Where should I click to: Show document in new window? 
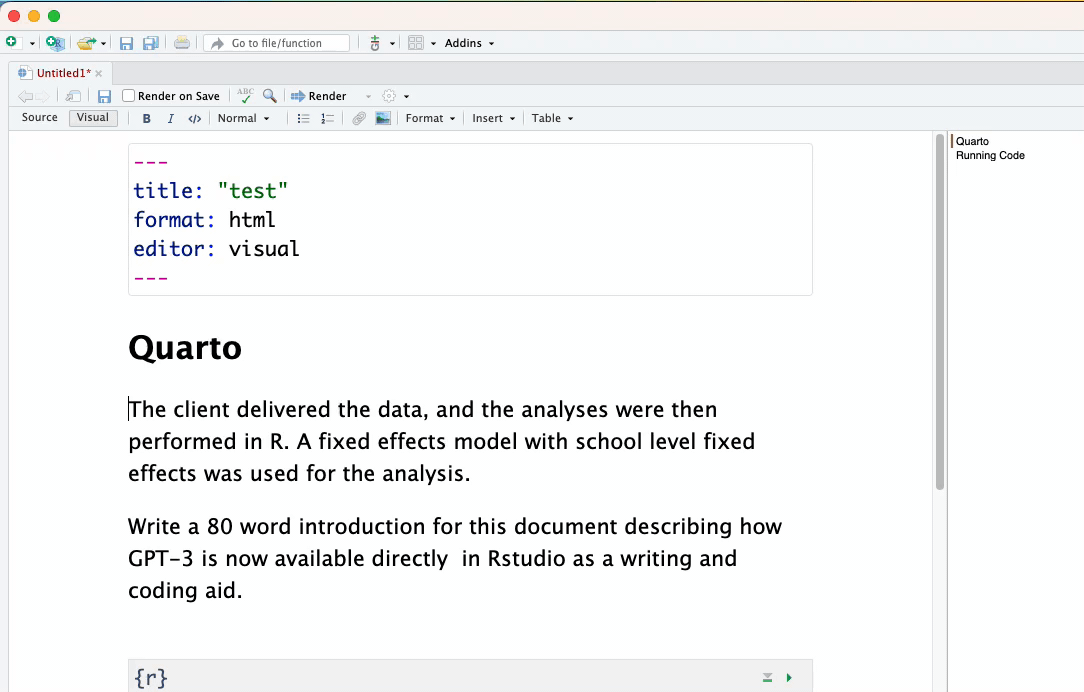click(73, 96)
